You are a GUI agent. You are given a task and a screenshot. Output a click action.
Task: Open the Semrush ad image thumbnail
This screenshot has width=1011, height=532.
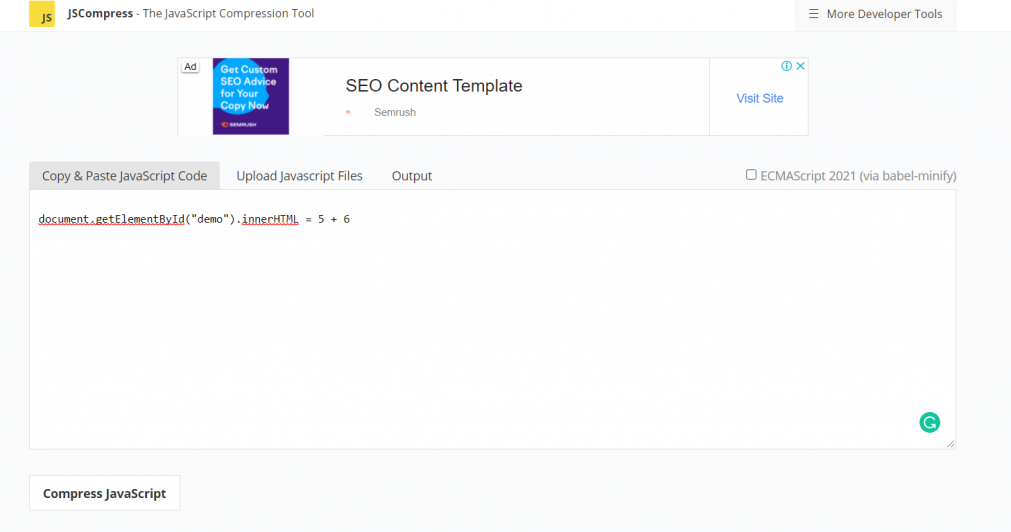tap(251, 97)
